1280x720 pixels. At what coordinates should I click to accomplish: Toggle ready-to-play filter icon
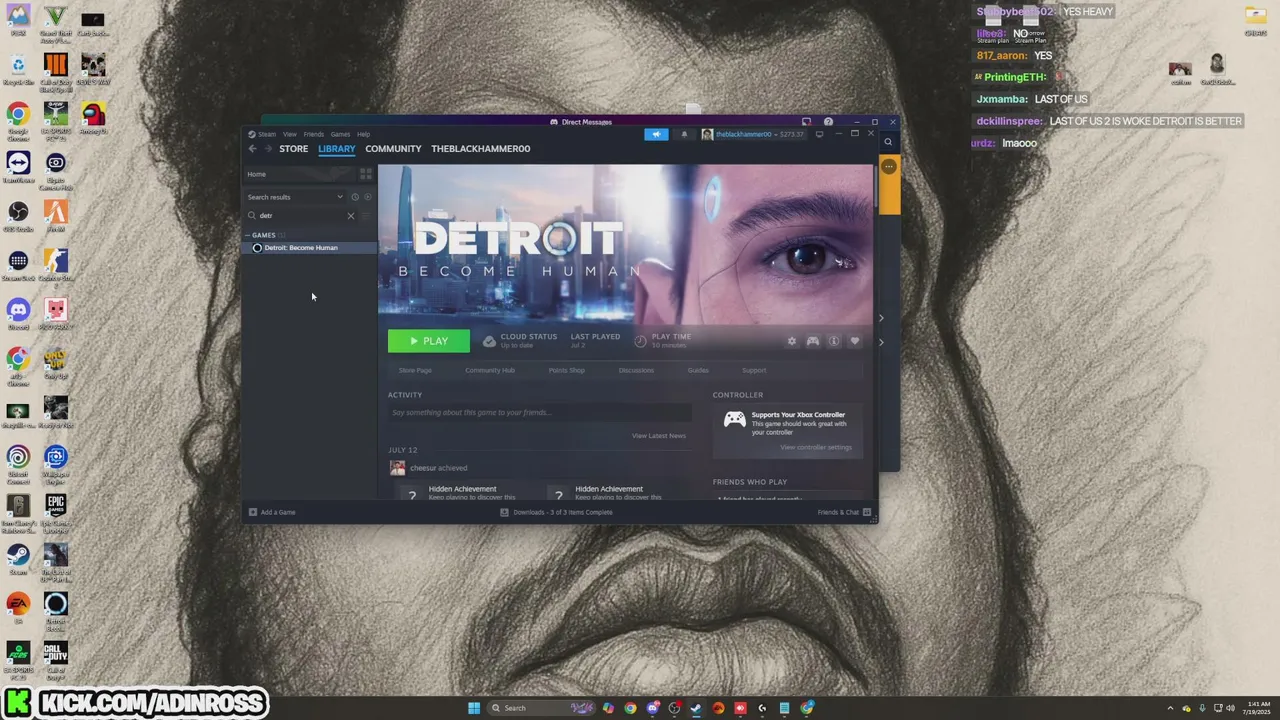pos(367,197)
